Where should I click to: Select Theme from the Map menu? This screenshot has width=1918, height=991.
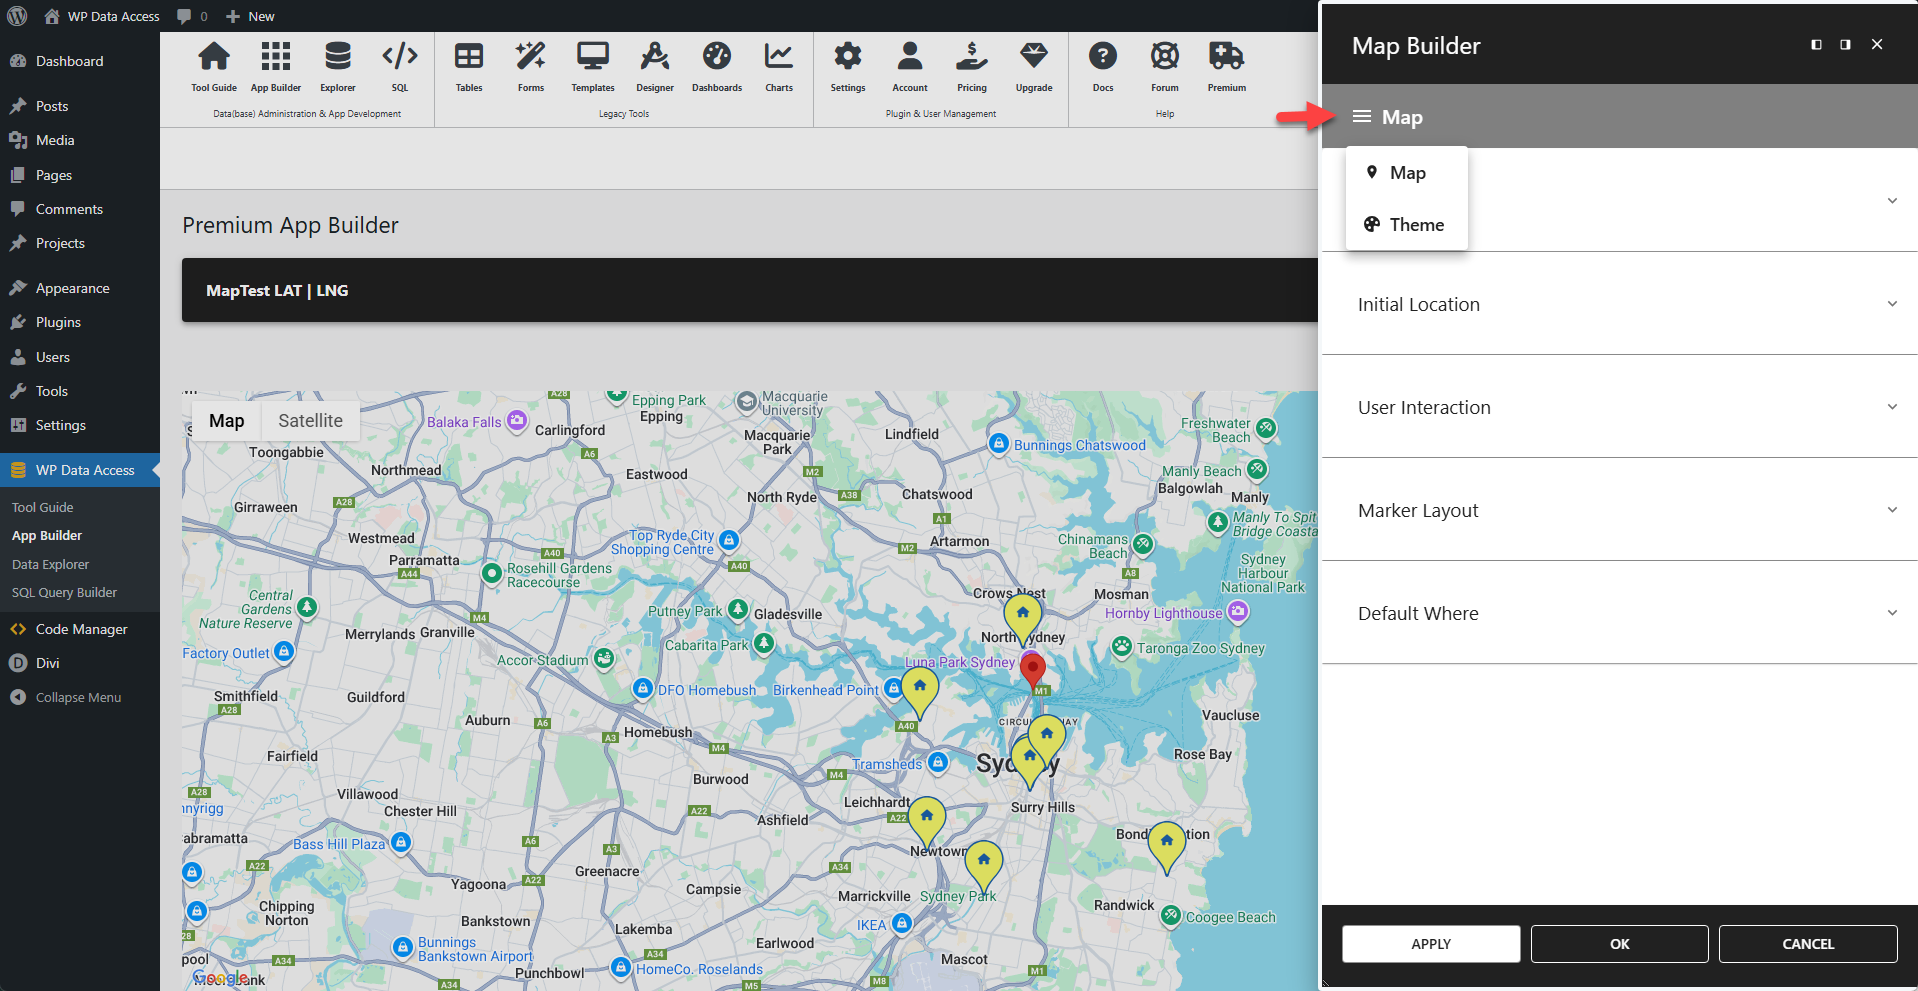coord(1416,224)
